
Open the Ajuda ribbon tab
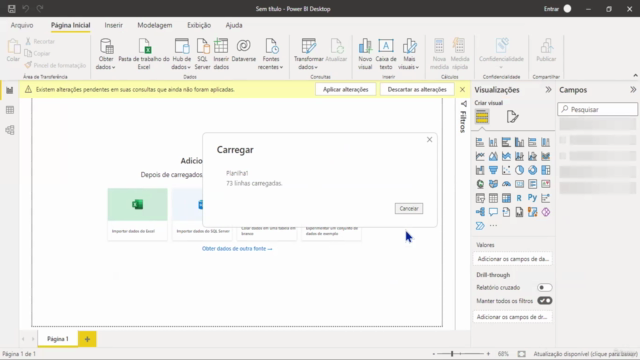coord(234,25)
